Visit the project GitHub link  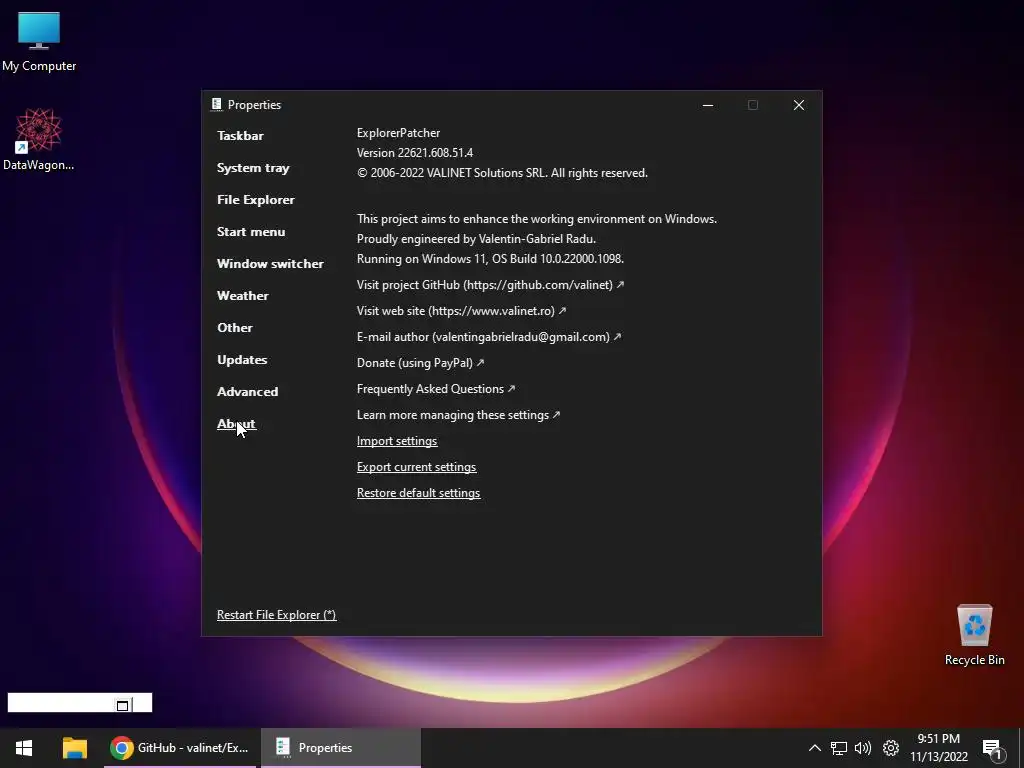click(x=490, y=285)
